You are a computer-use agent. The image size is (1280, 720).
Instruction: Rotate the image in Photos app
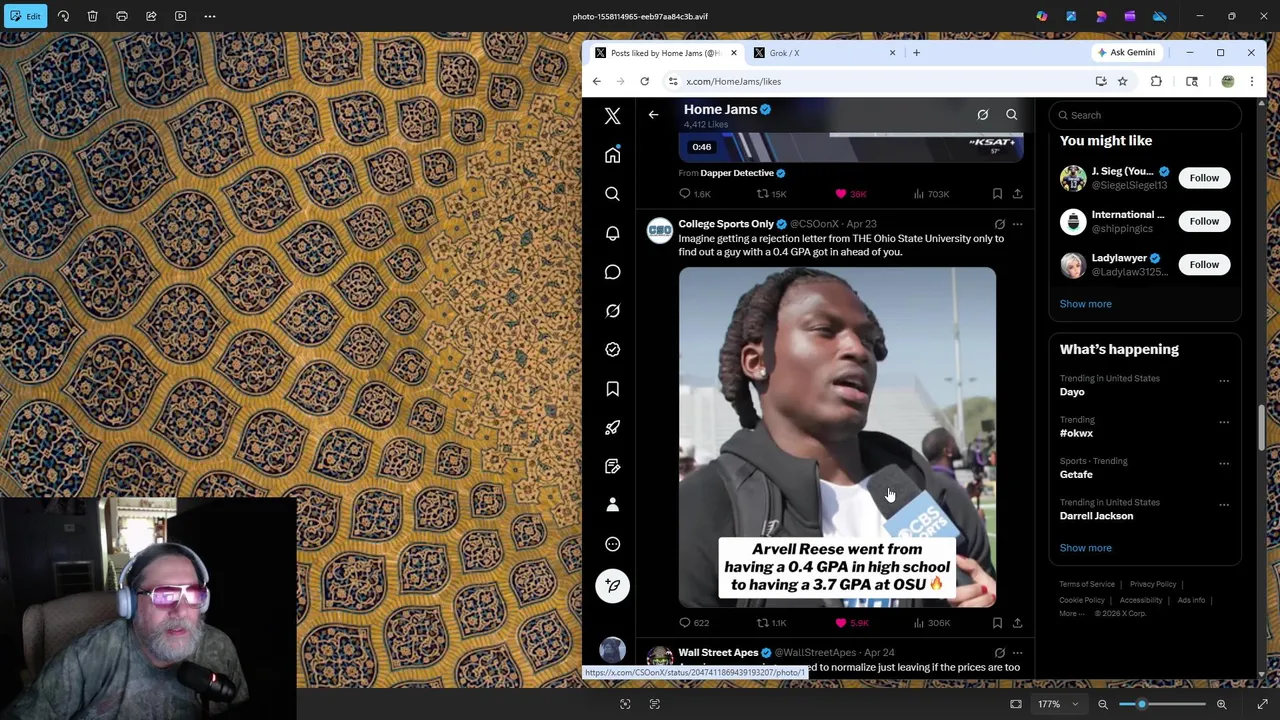coord(63,16)
